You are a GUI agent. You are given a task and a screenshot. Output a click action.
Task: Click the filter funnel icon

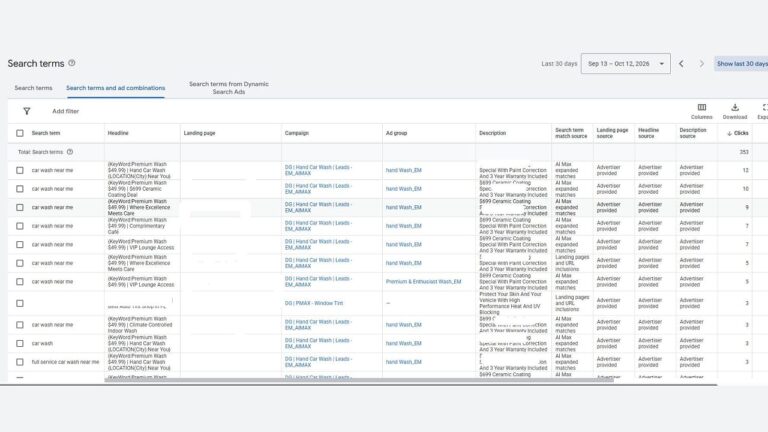pyautogui.click(x=27, y=111)
